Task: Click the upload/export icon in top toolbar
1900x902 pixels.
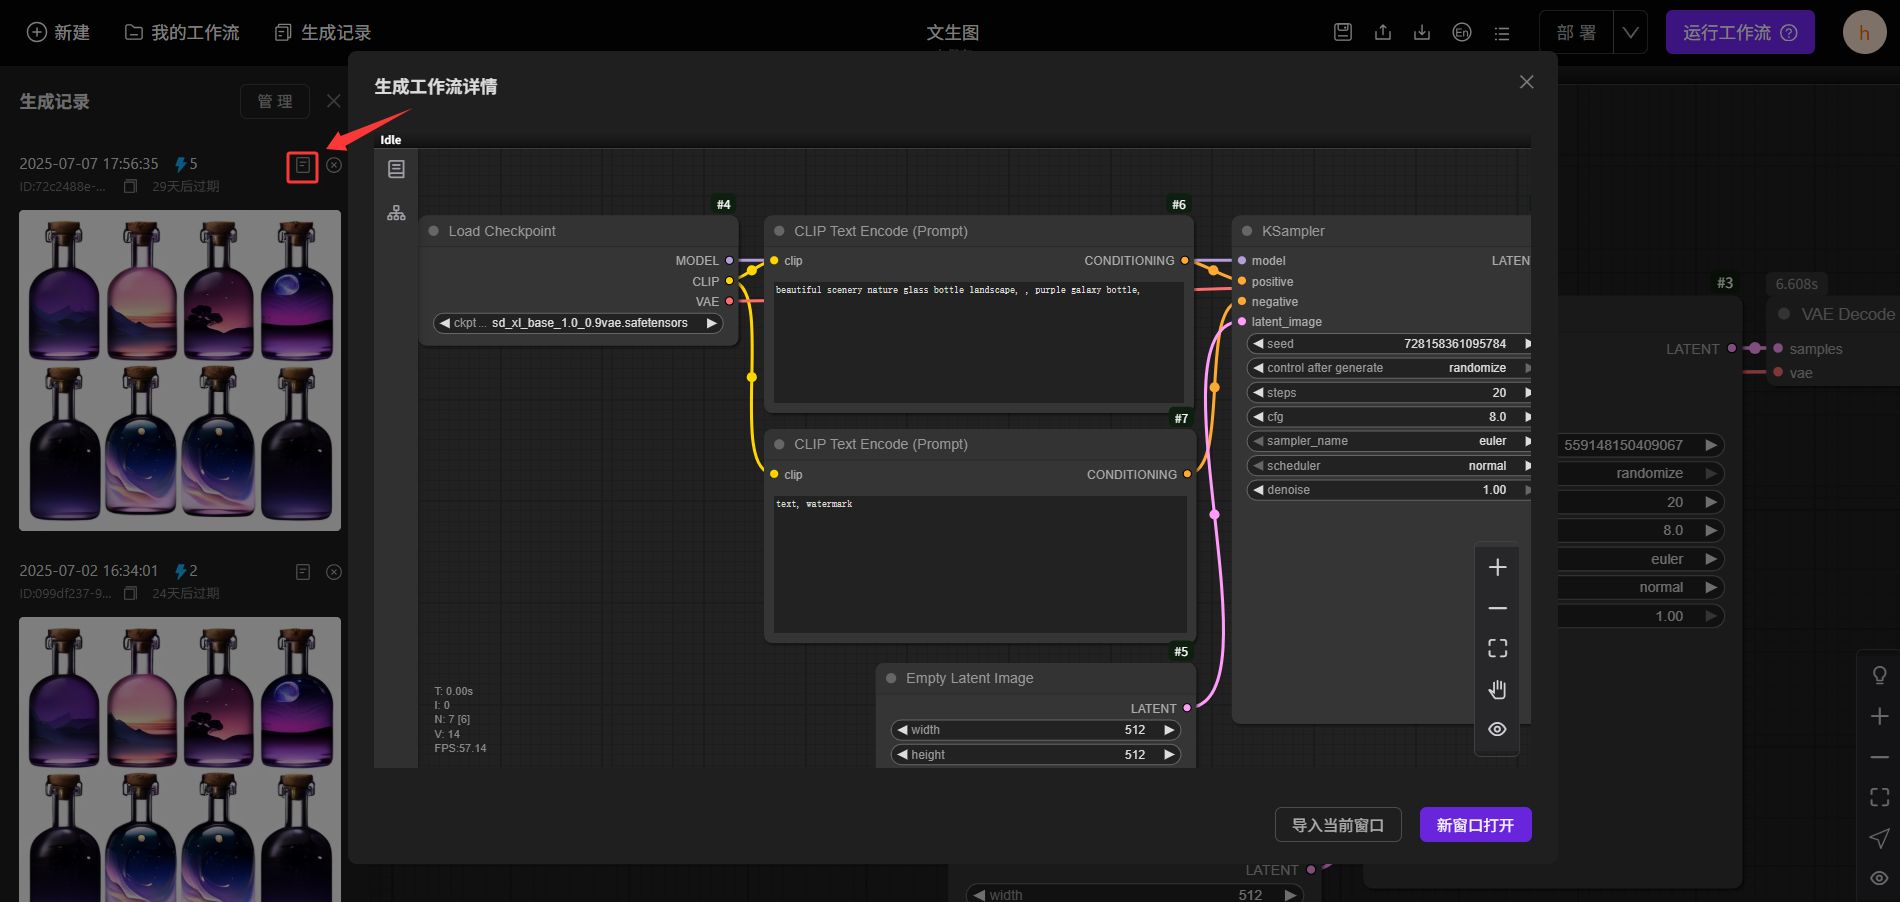Action: 1383,32
